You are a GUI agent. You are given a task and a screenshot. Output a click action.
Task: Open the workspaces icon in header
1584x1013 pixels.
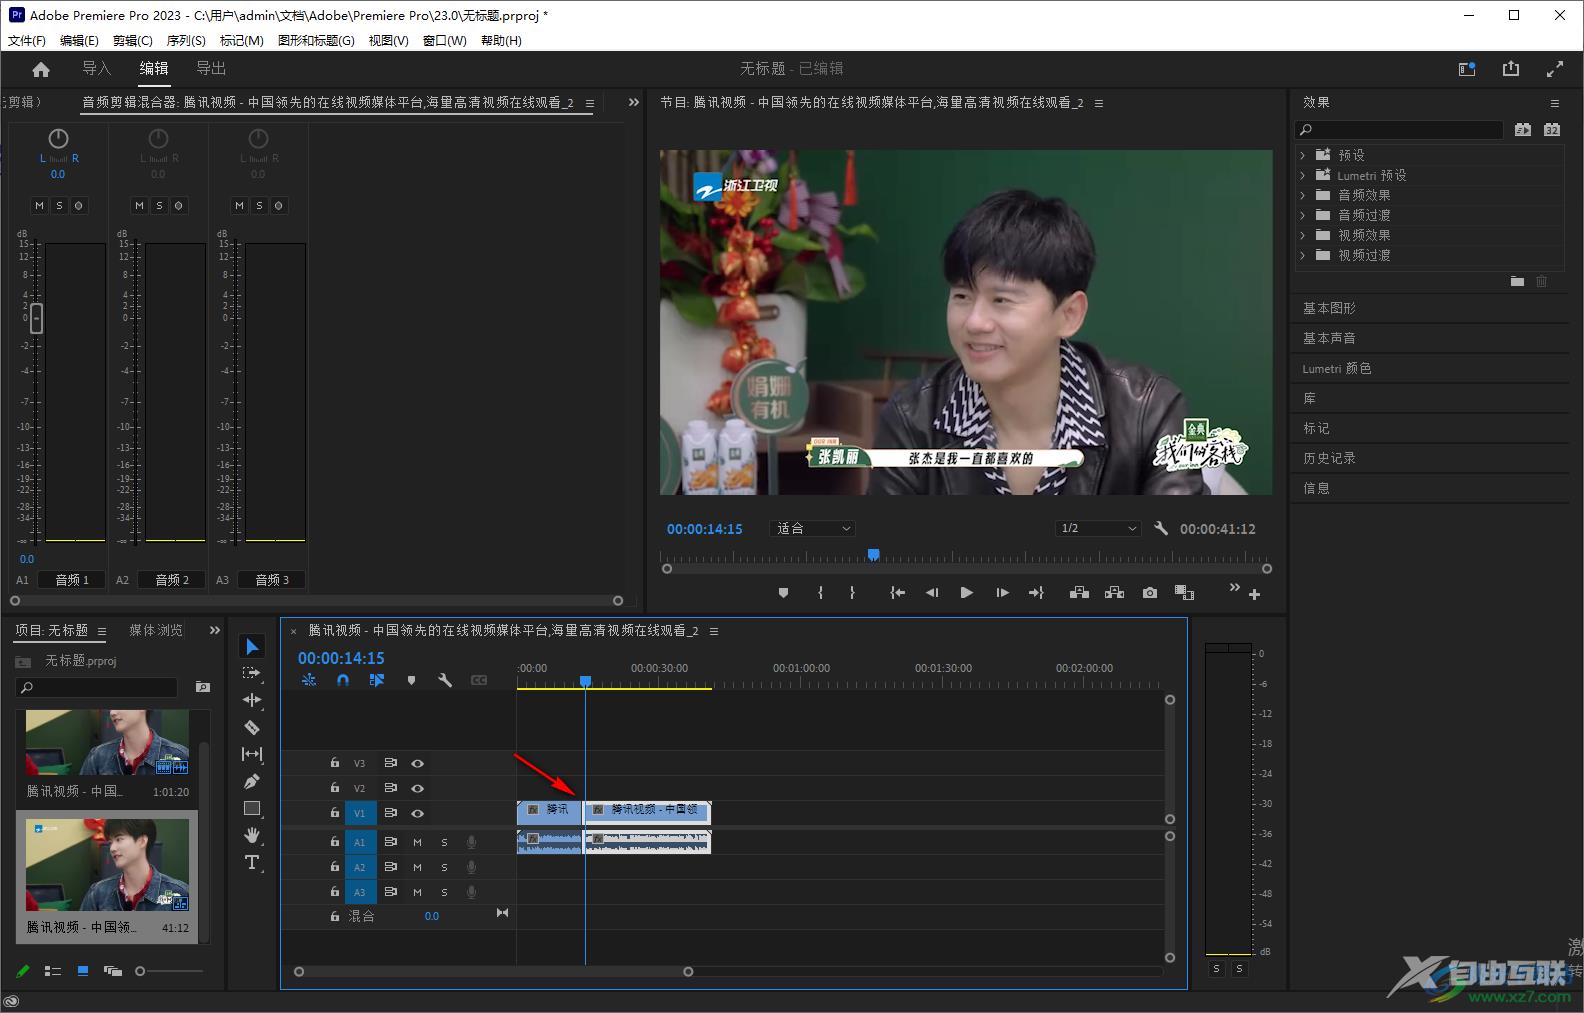(1467, 69)
